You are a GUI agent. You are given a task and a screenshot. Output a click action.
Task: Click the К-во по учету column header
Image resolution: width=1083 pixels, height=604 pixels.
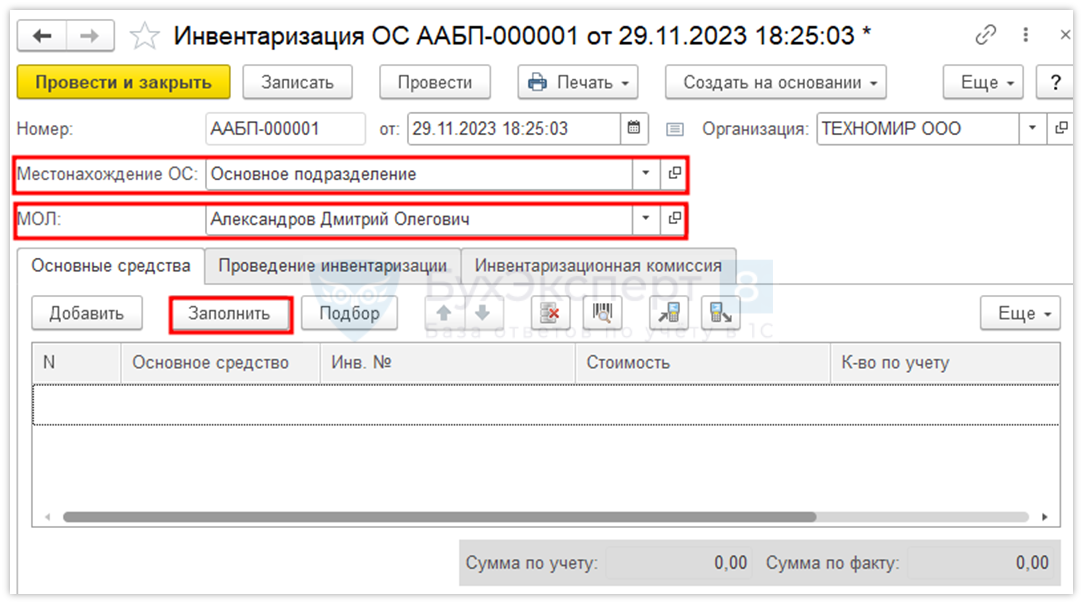click(945, 363)
